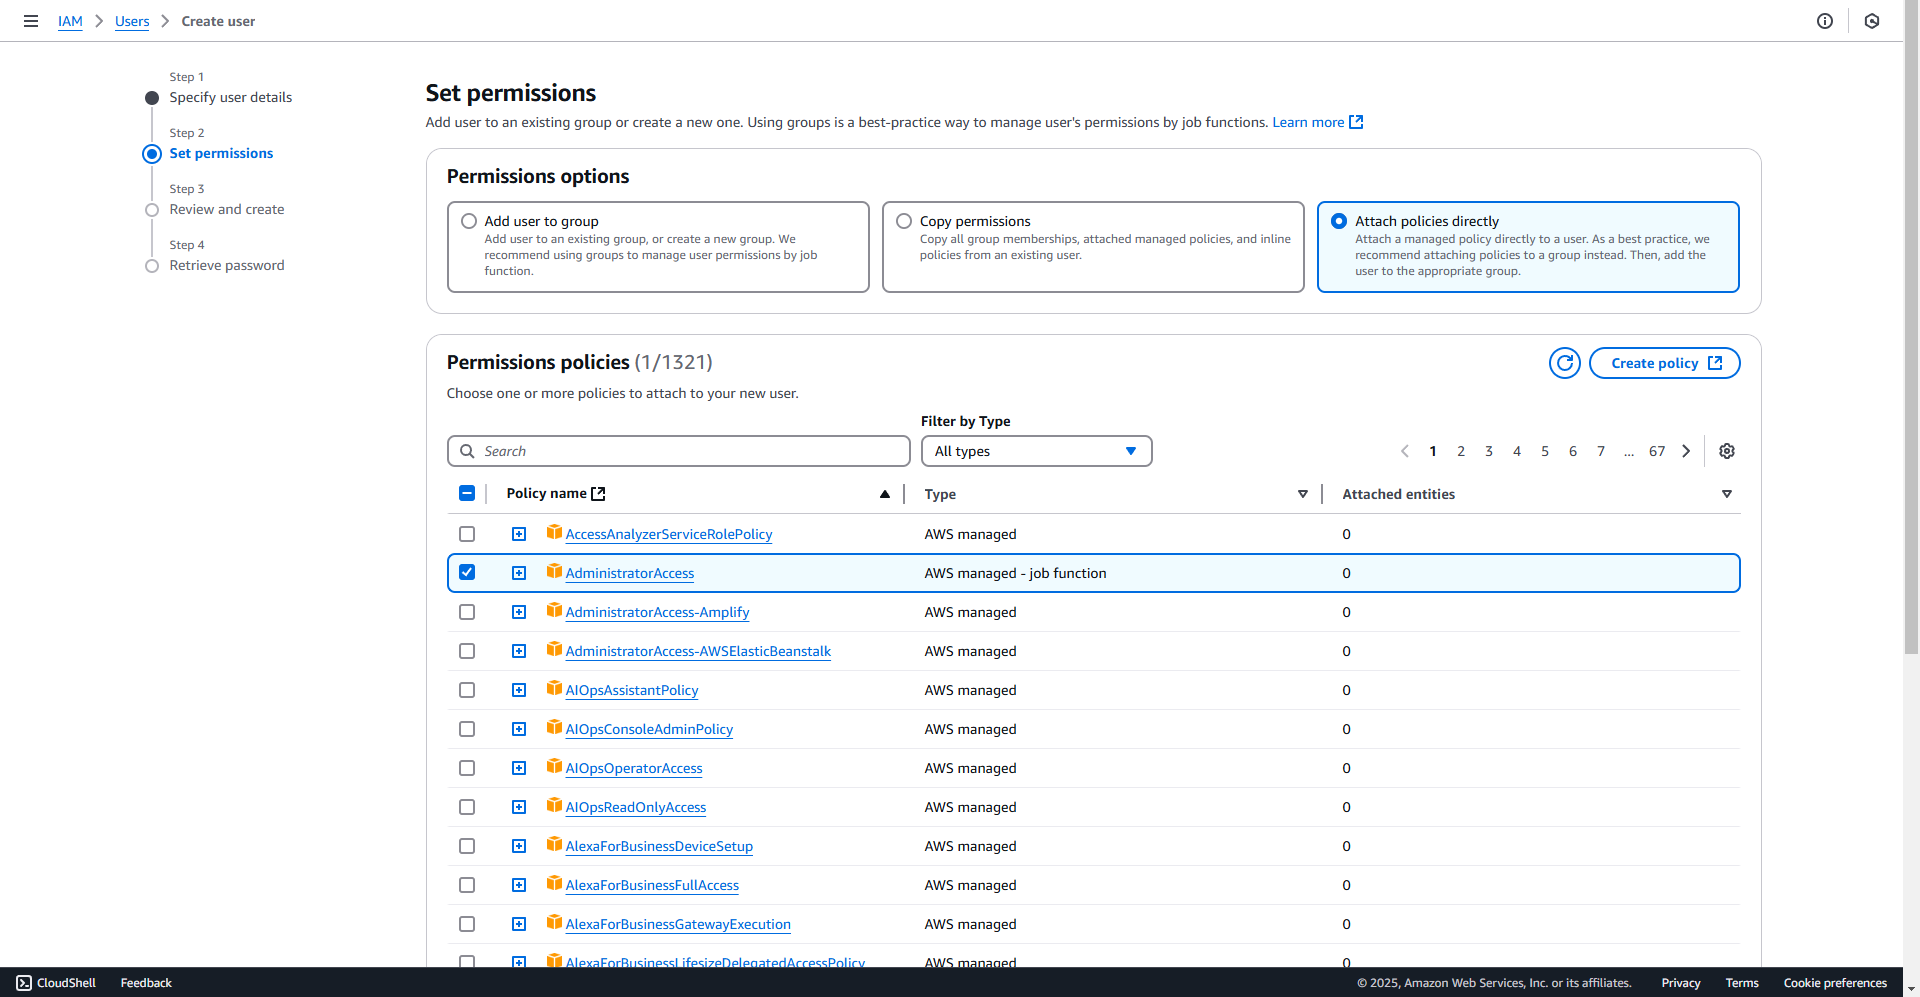Go to Users breadcrumb
The image size is (1920, 997).
132,21
